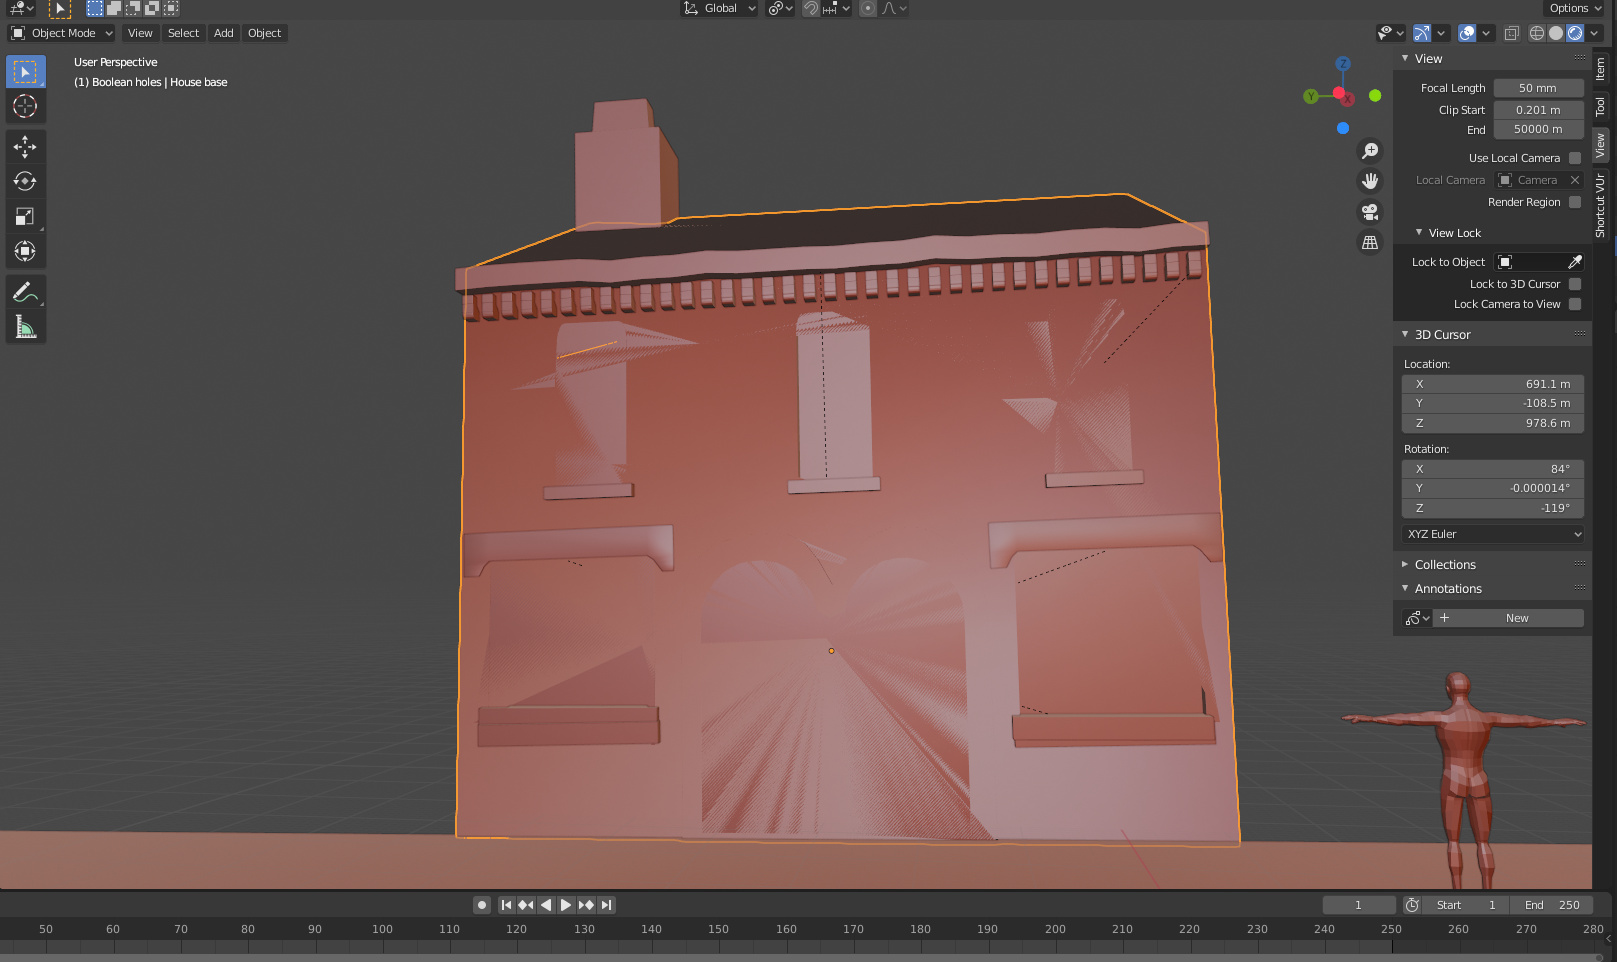Click the zoom magnifier viewport icon
Image resolution: width=1617 pixels, height=962 pixels.
1370,151
